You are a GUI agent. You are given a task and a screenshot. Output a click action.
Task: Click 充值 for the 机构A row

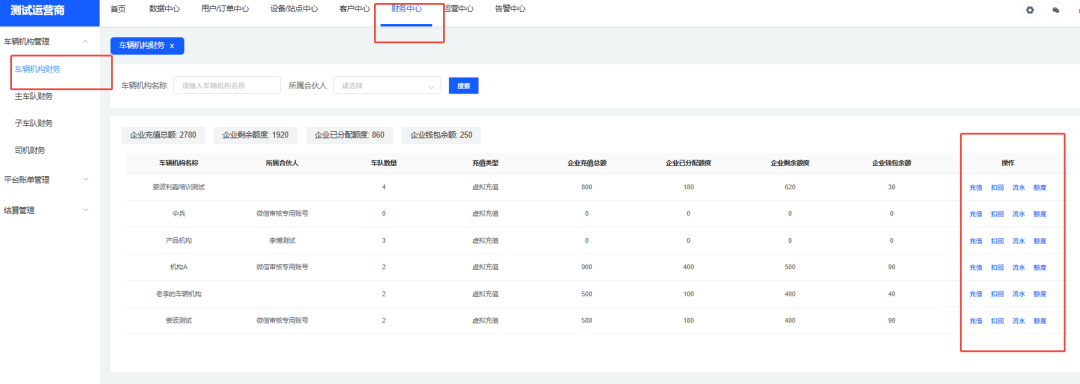tap(976, 268)
